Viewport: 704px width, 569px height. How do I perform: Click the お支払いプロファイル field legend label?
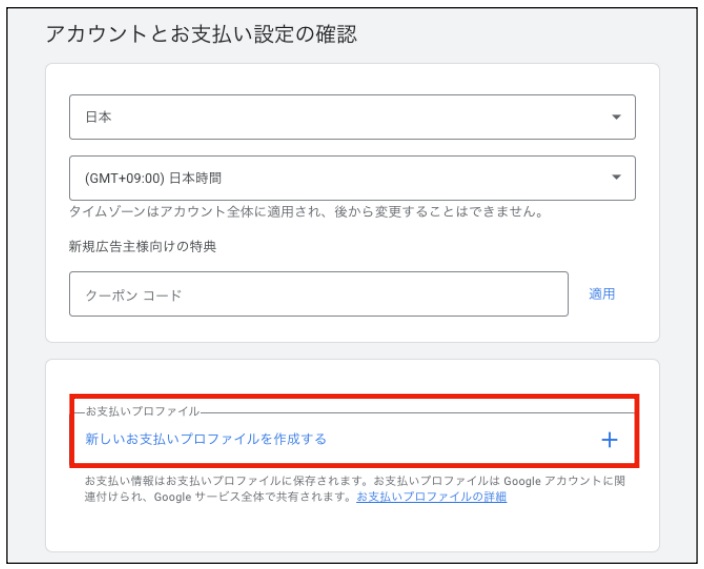coord(142,411)
